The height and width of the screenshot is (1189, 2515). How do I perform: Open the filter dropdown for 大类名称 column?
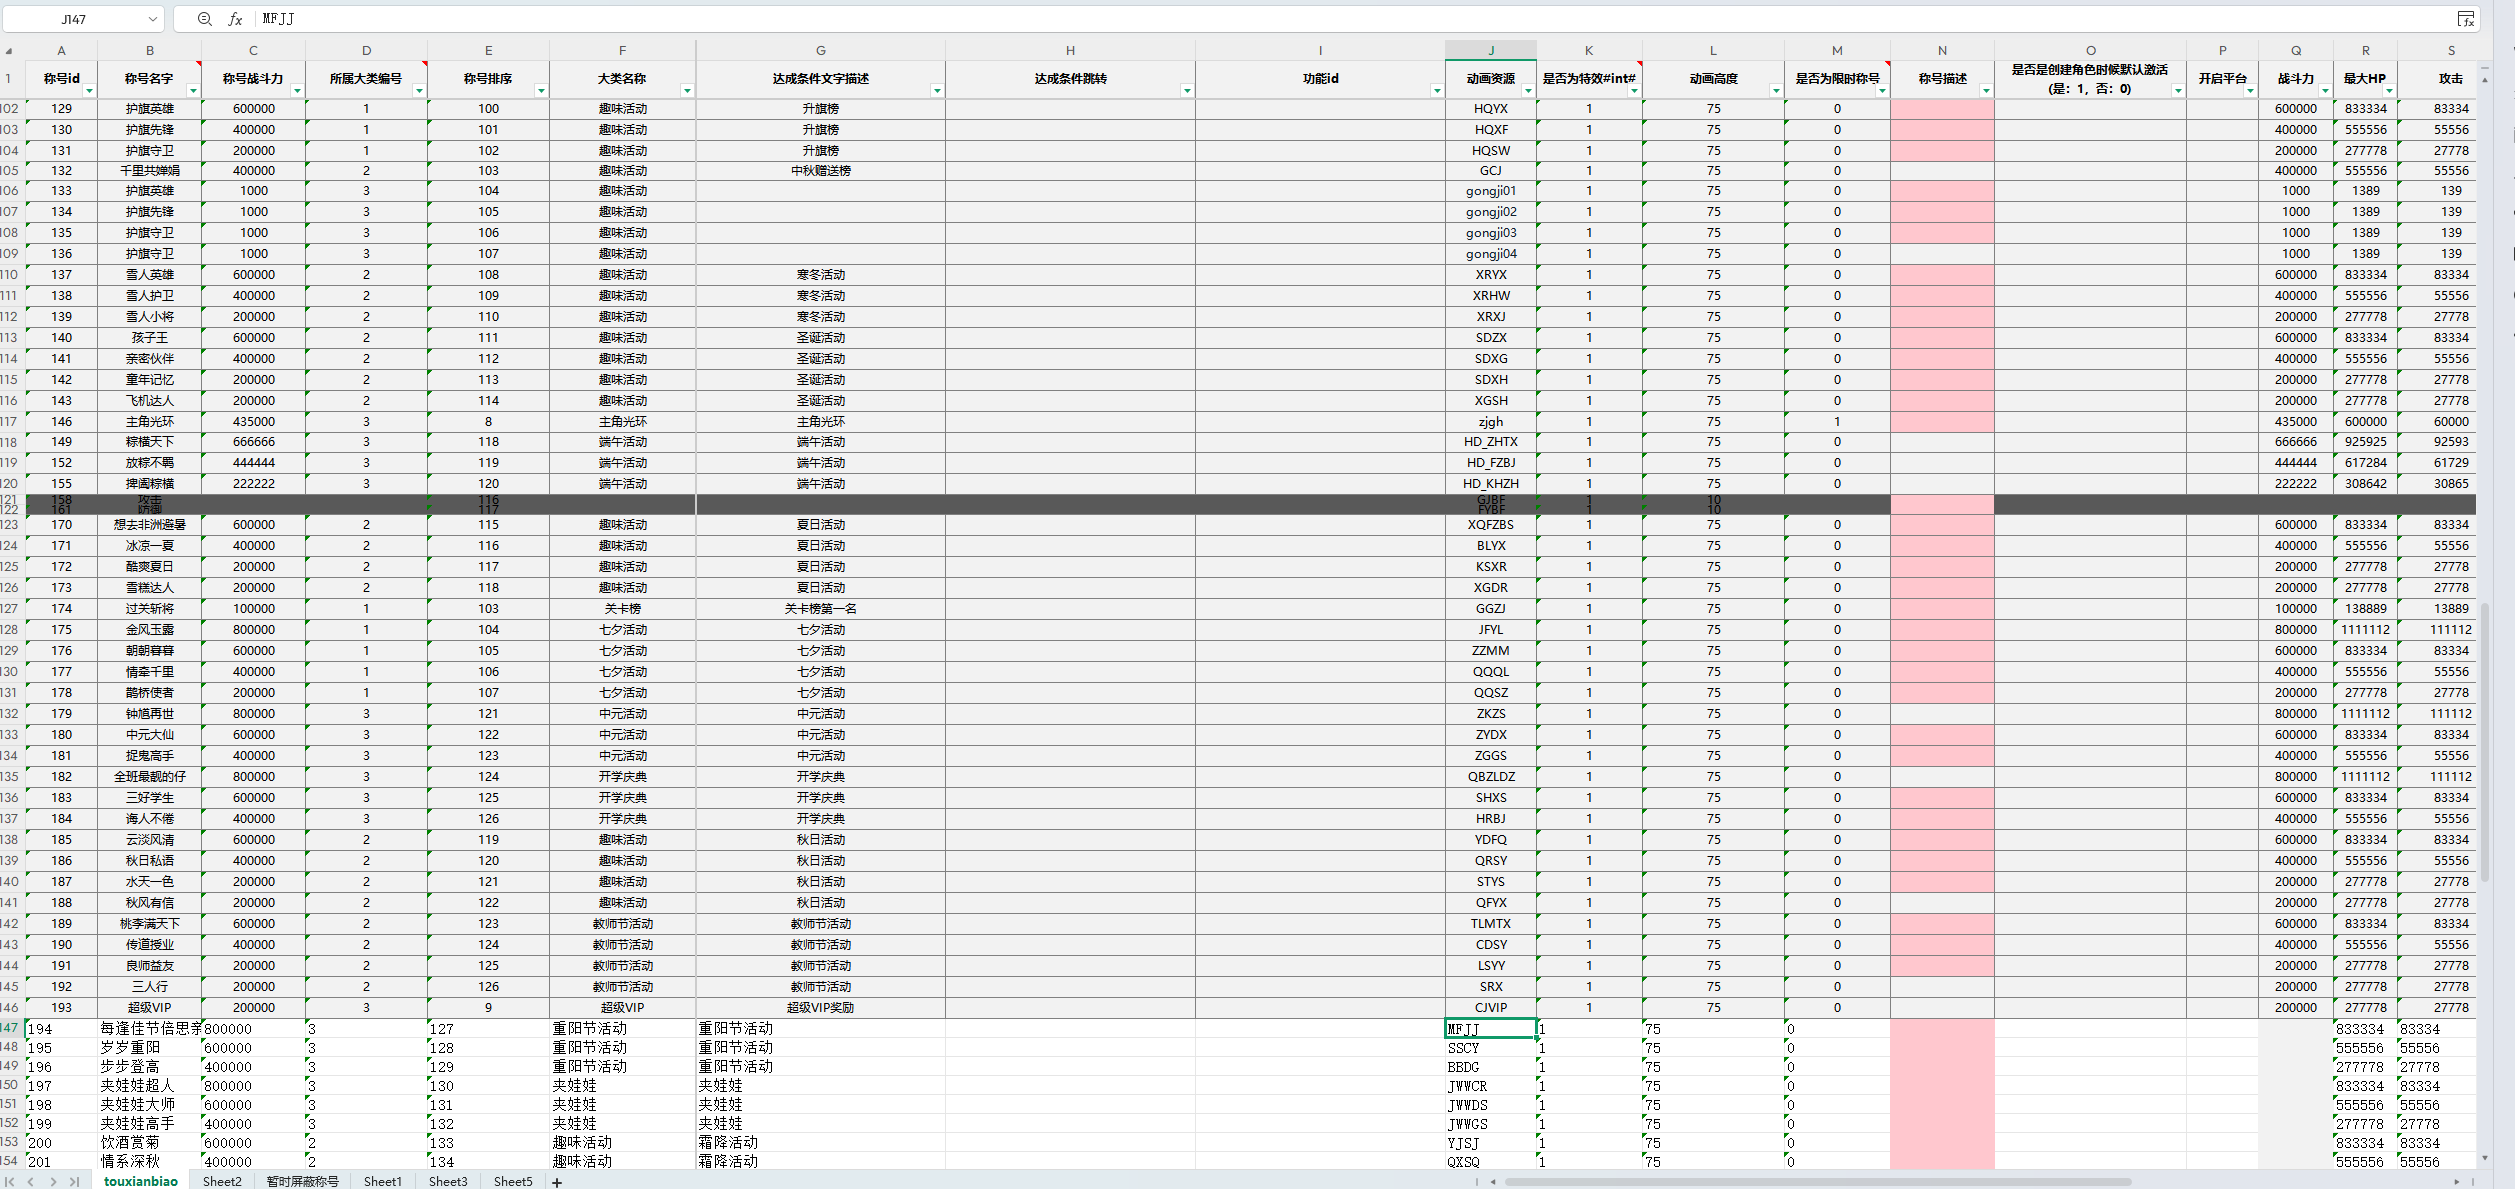pyautogui.click(x=687, y=91)
